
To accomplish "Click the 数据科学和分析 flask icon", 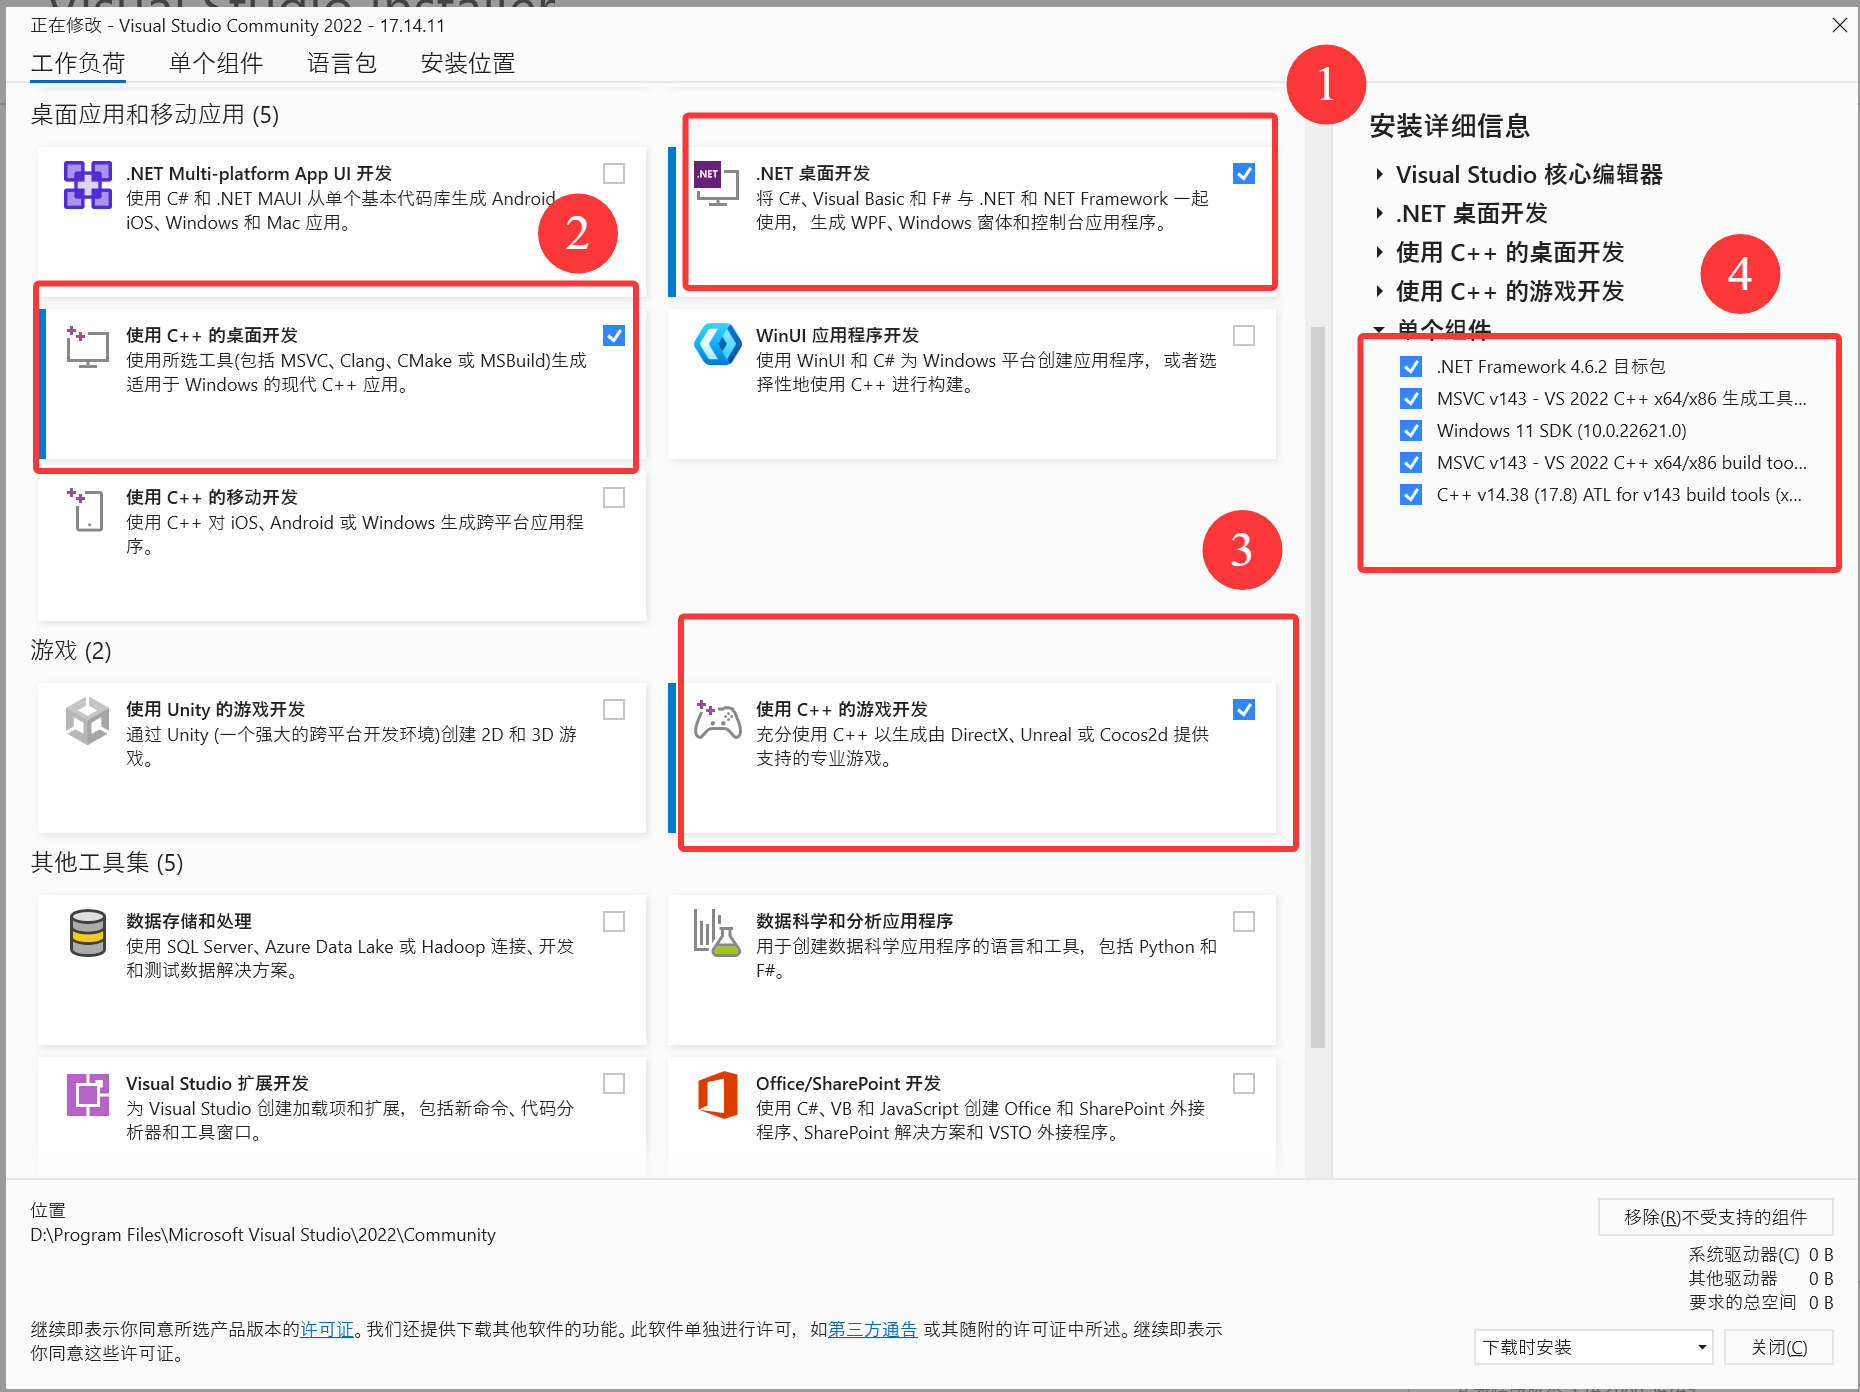I will pos(717,932).
